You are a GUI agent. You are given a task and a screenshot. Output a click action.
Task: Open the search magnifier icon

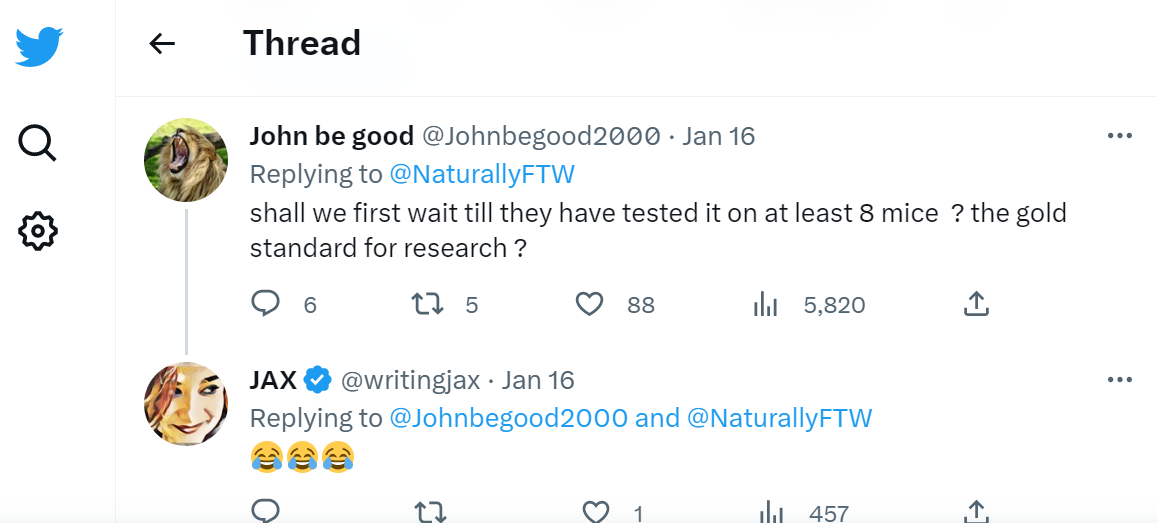(38, 143)
